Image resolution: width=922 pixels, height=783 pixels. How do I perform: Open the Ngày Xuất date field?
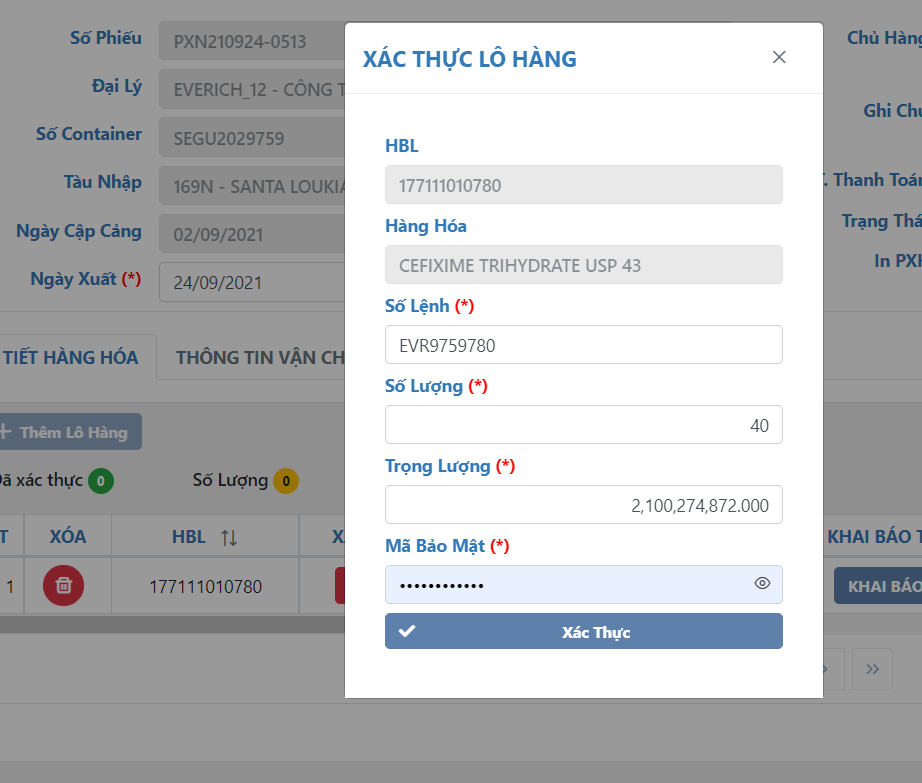[x=250, y=282]
